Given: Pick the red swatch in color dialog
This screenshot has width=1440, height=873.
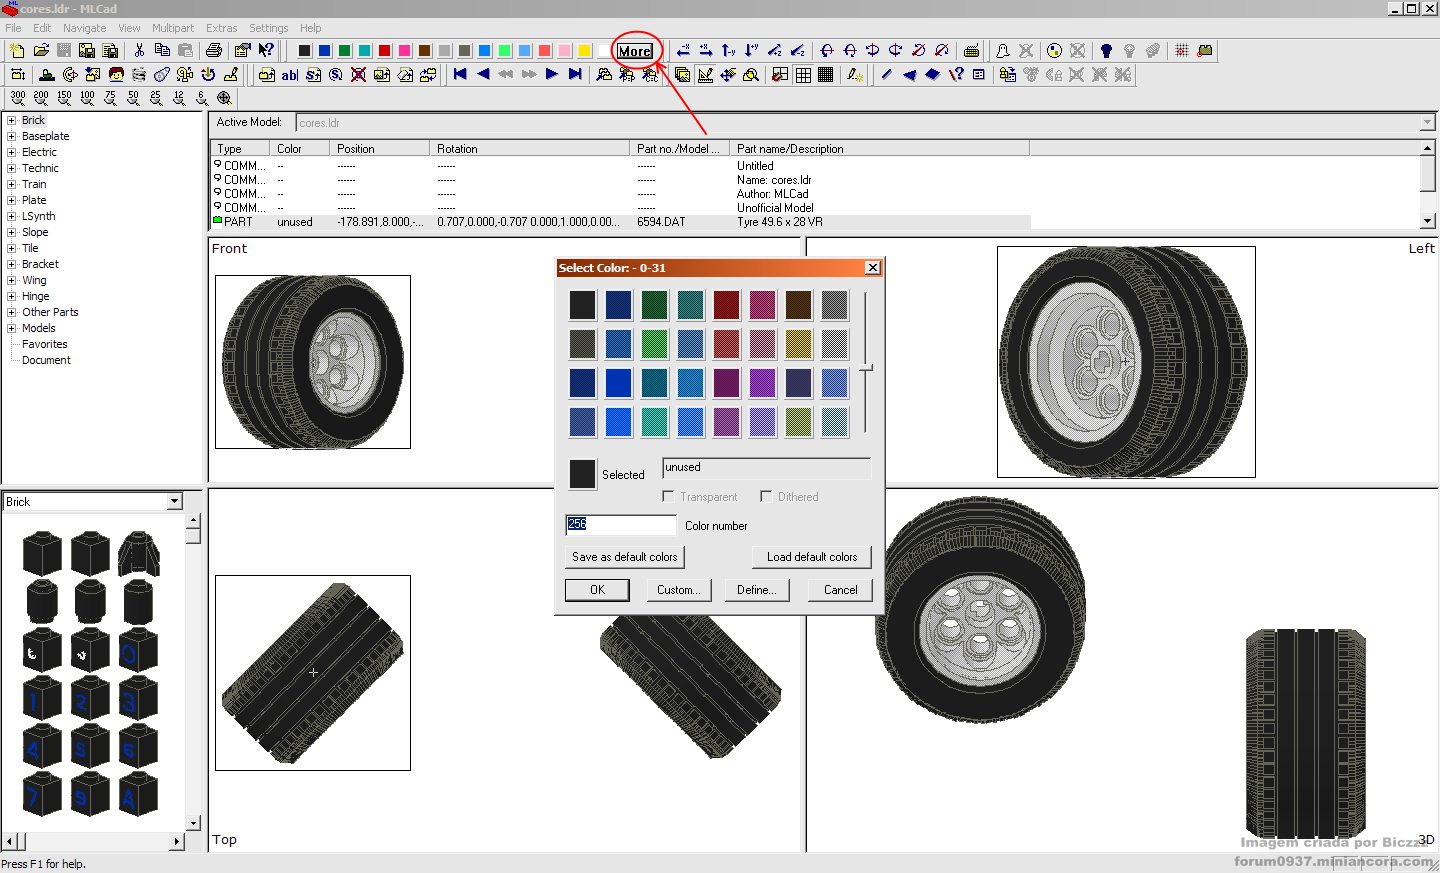Looking at the screenshot, I should click(726, 344).
